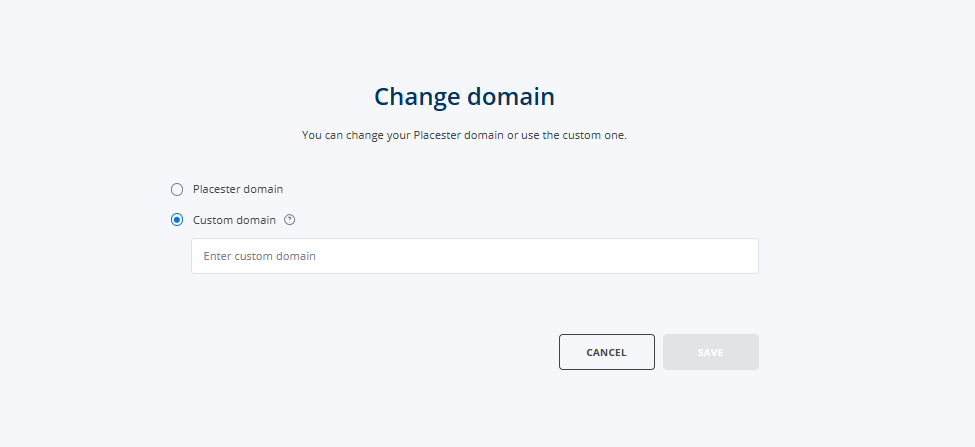Viewport: 975px width, 447px height.
Task: Focus the Enter custom domain text field
Action: pos(474,256)
